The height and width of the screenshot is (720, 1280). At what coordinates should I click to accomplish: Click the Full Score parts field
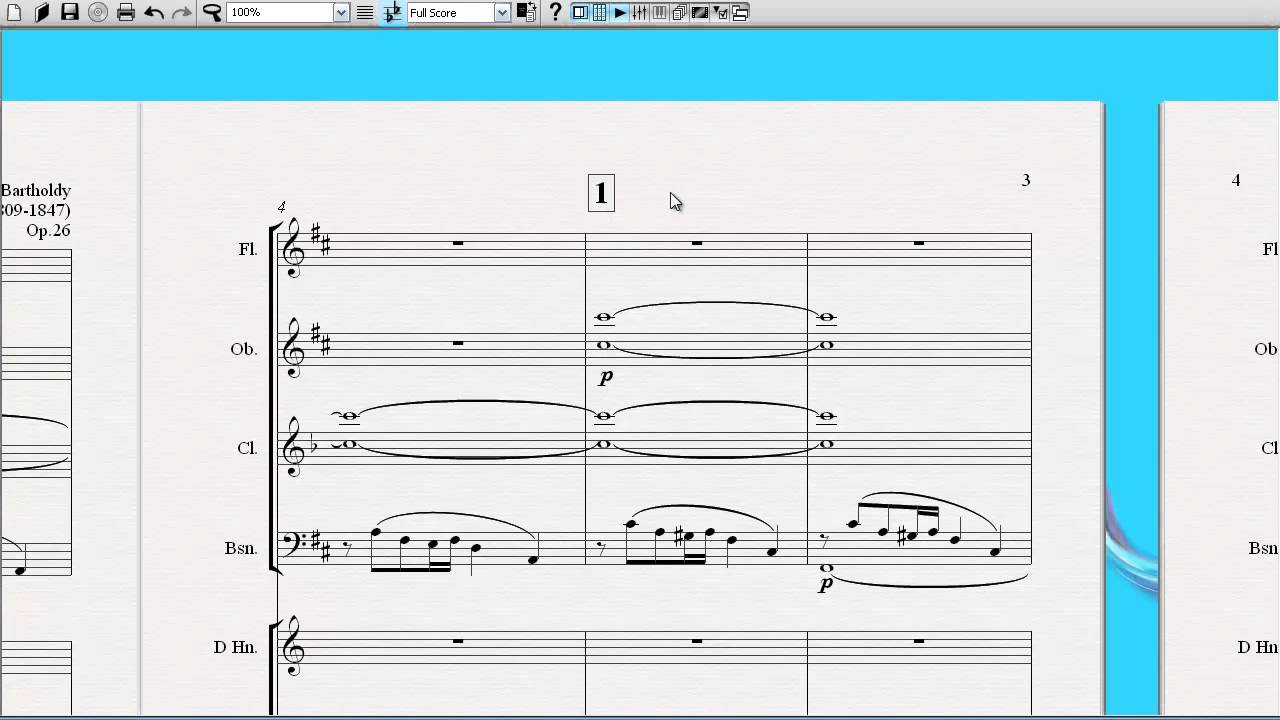point(450,12)
